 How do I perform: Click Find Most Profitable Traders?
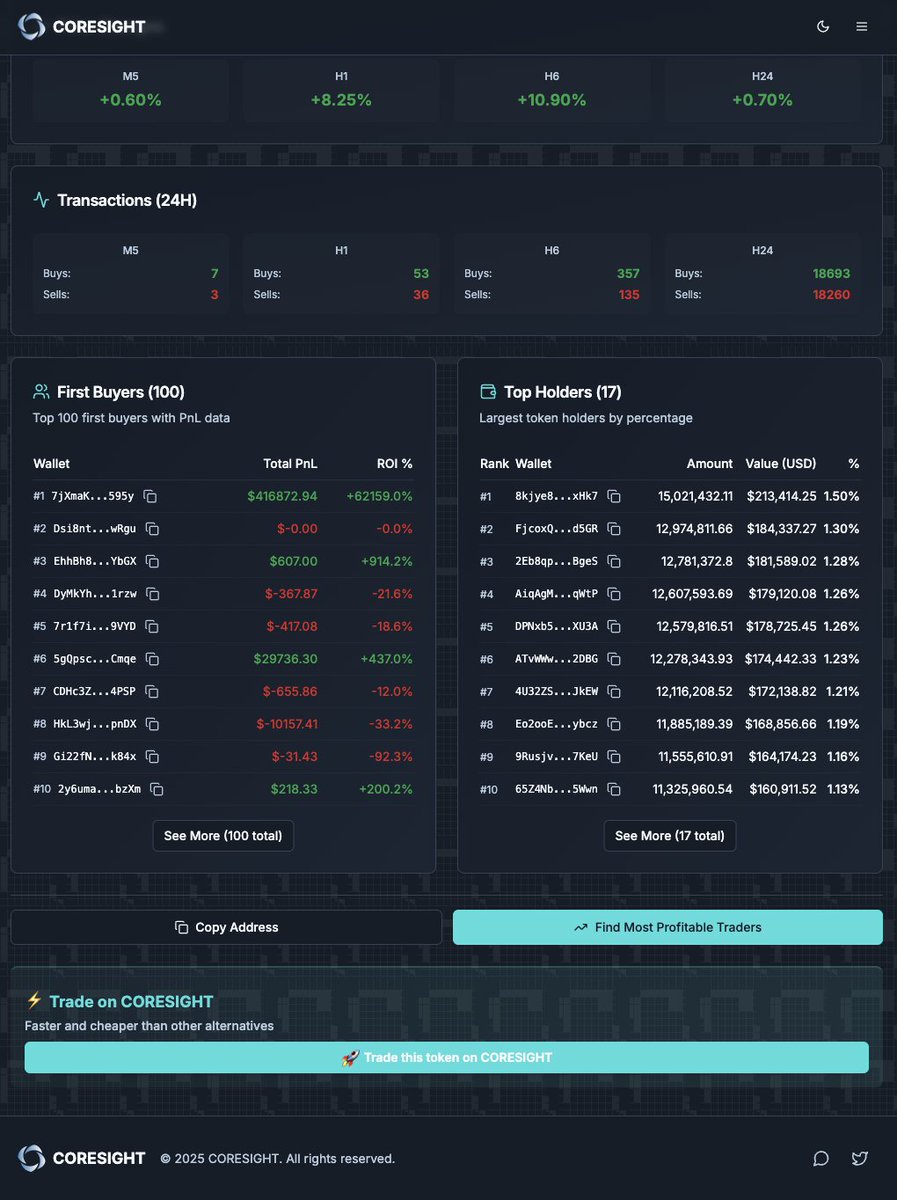[x=667, y=927]
